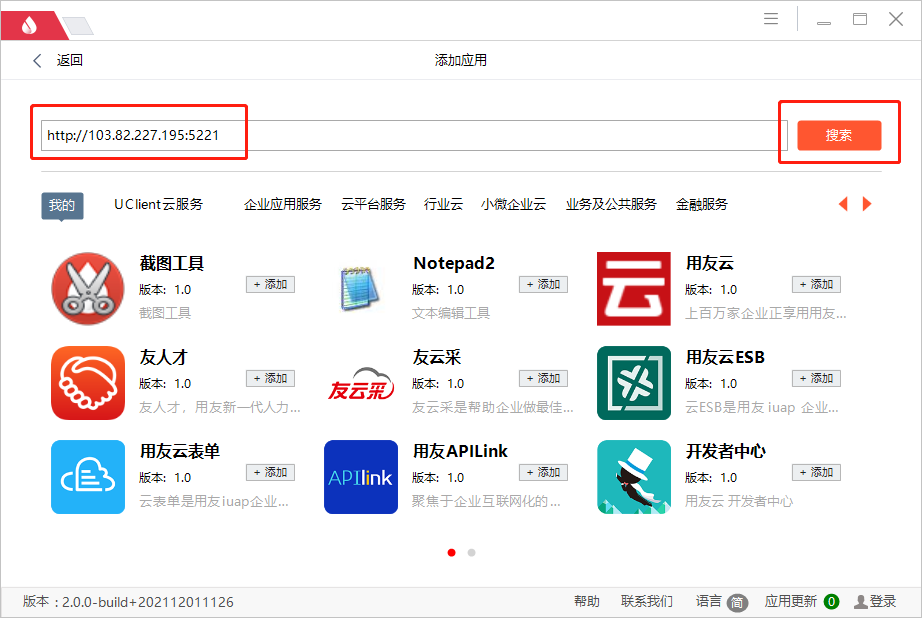Add the 开发者中心 app
Image resolution: width=922 pixels, height=618 pixels.
(x=816, y=472)
